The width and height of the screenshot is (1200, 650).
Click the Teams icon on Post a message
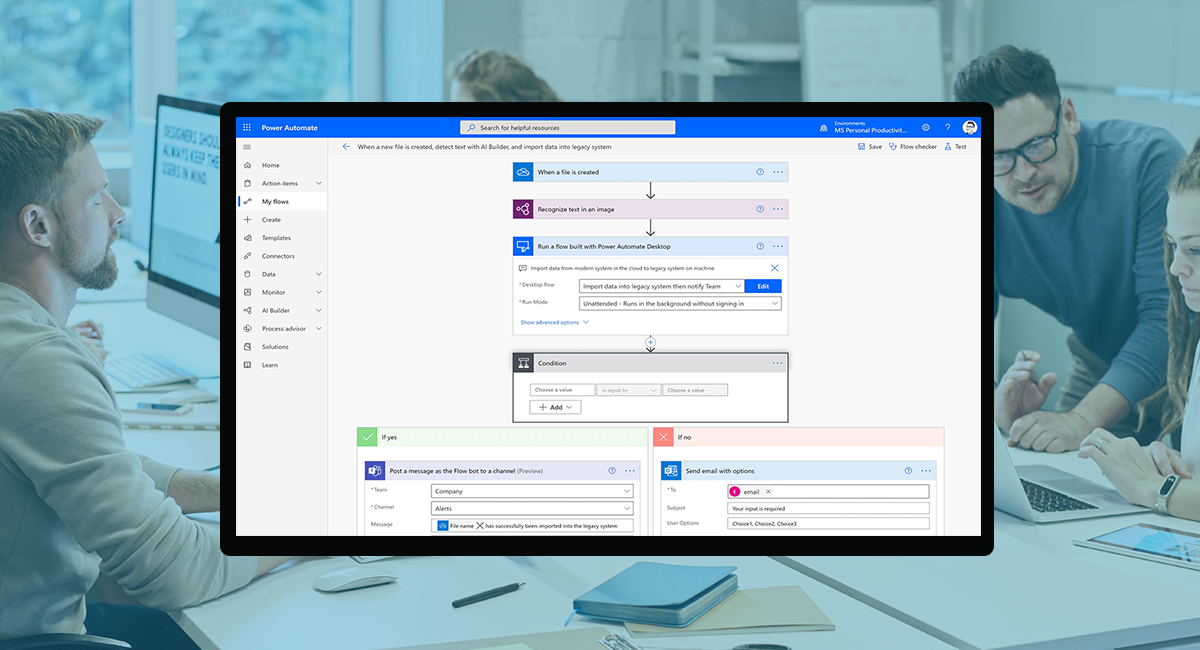click(x=375, y=470)
